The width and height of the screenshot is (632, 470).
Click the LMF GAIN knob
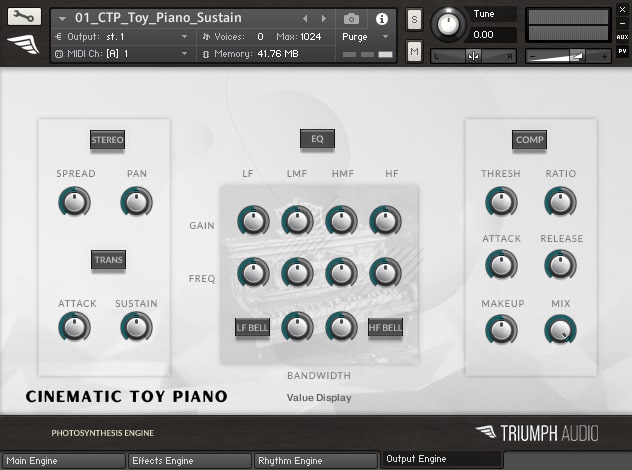click(x=297, y=220)
